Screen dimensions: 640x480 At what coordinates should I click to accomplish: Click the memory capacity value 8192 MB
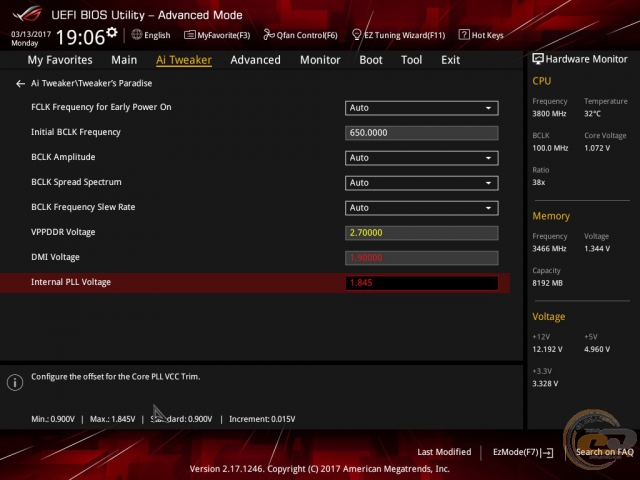547,283
